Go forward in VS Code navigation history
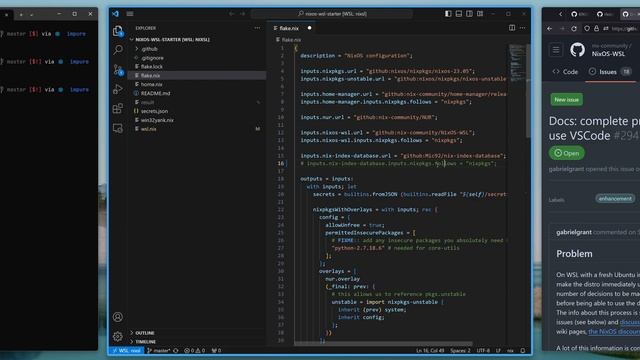640x360 pixels. [x=242, y=14]
